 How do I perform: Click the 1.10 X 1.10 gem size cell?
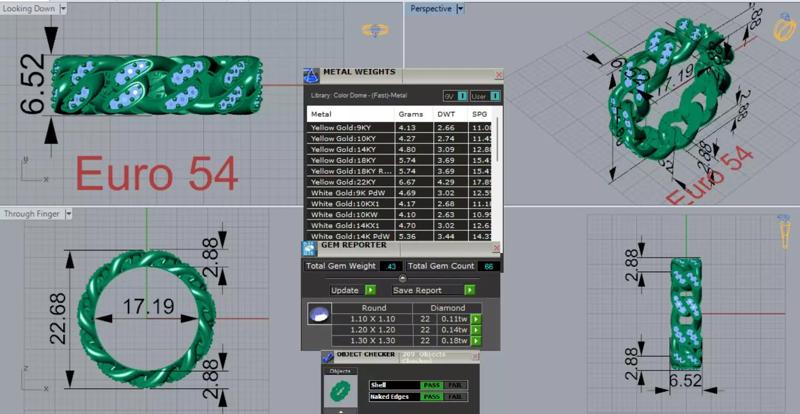372,319
